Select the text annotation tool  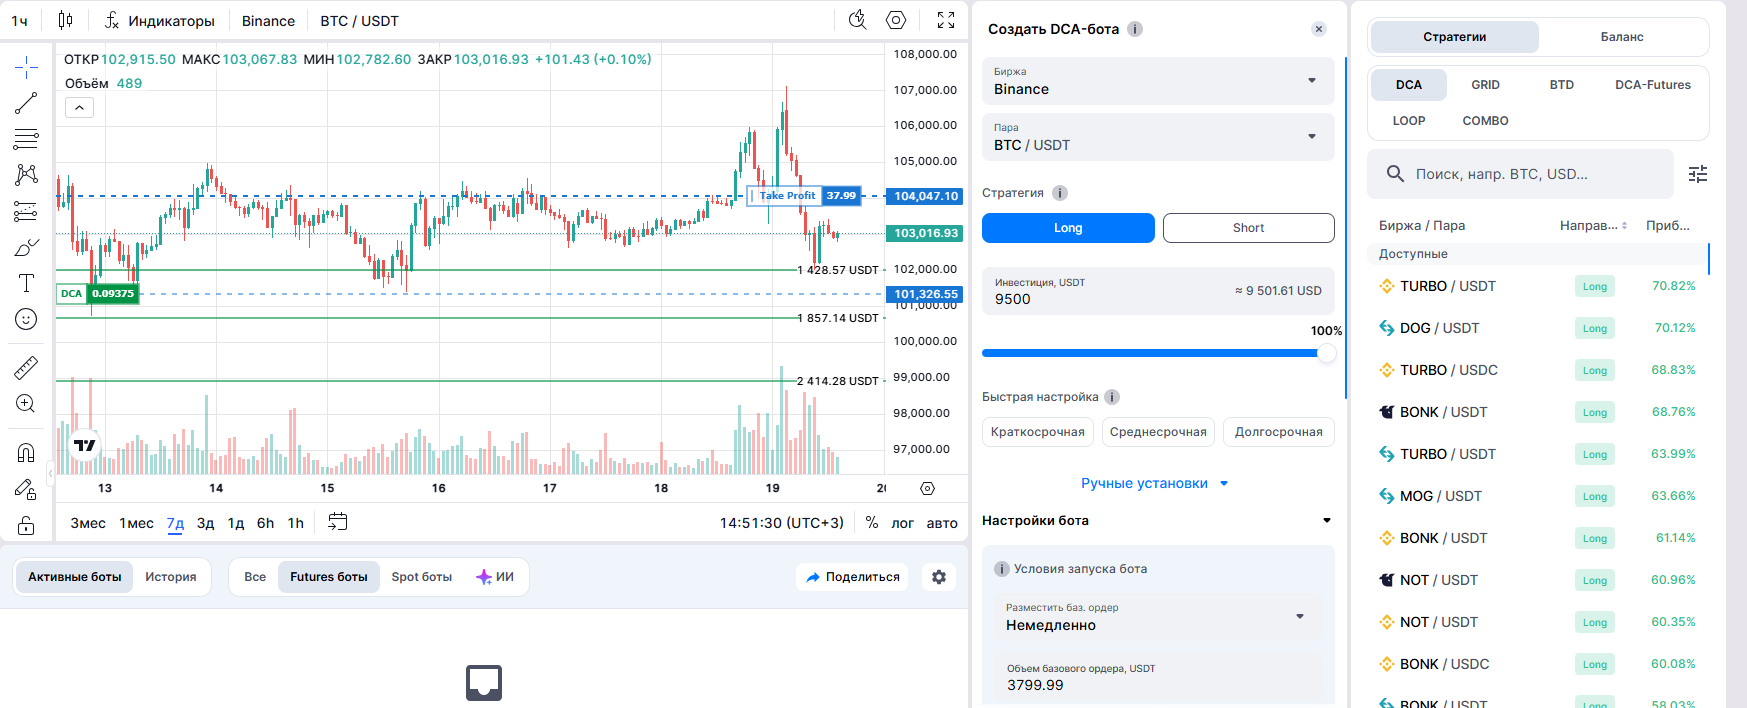click(x=26, y=283)
